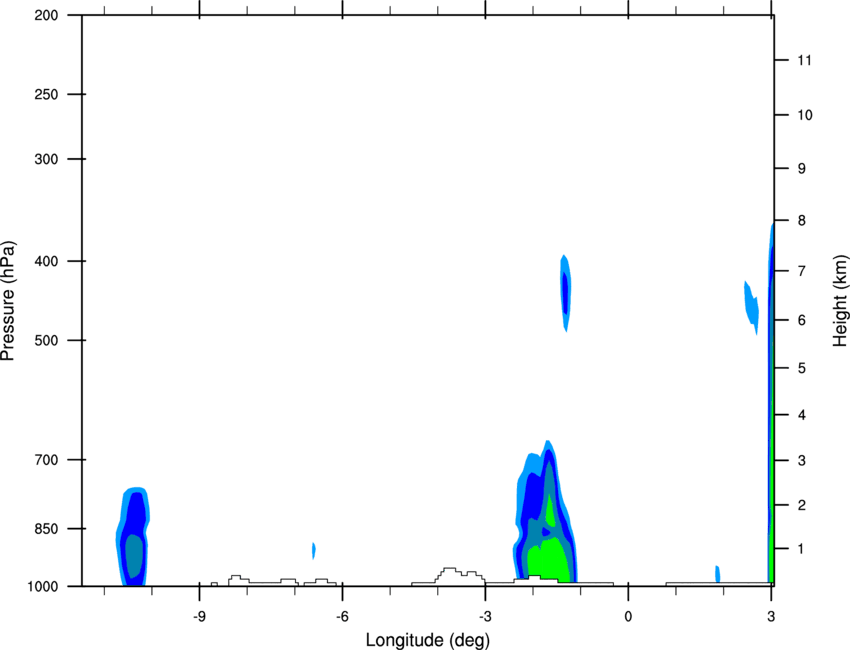Click the 700 pressure tick label
This screenshot has height=650, width=850.
pos(46,460)
